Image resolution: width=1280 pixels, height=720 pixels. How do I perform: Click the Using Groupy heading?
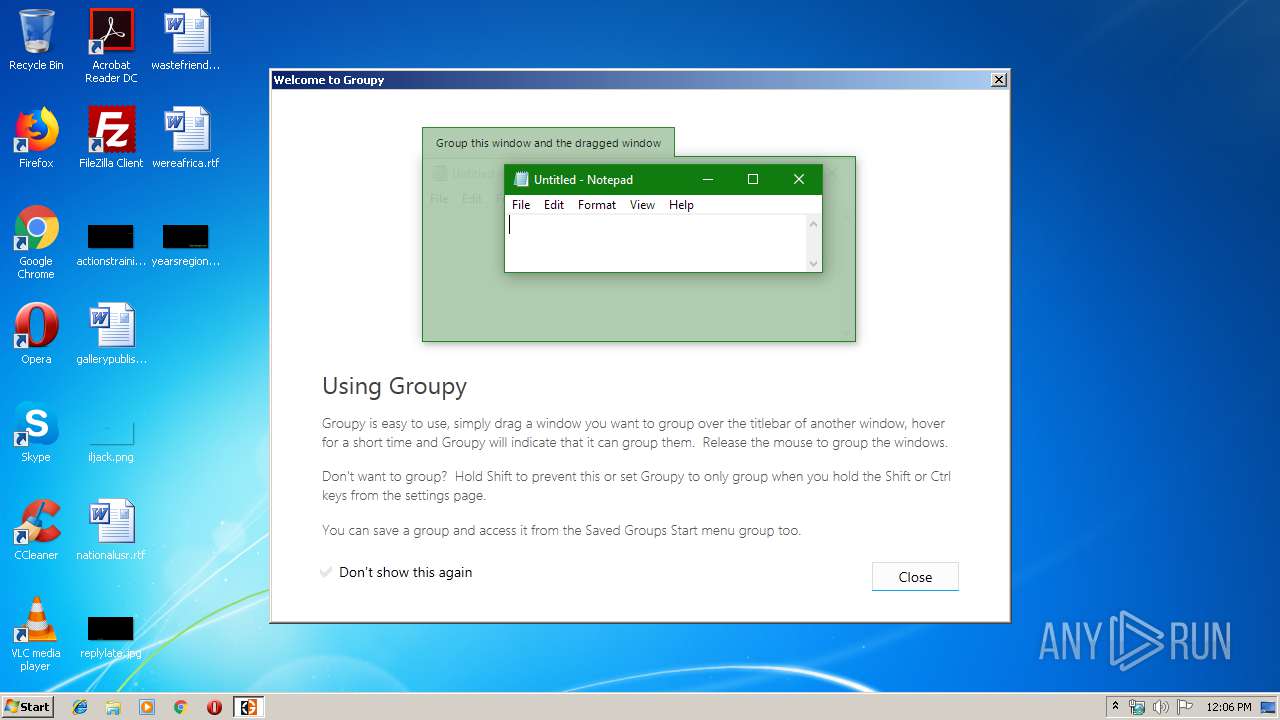[394, 386]
